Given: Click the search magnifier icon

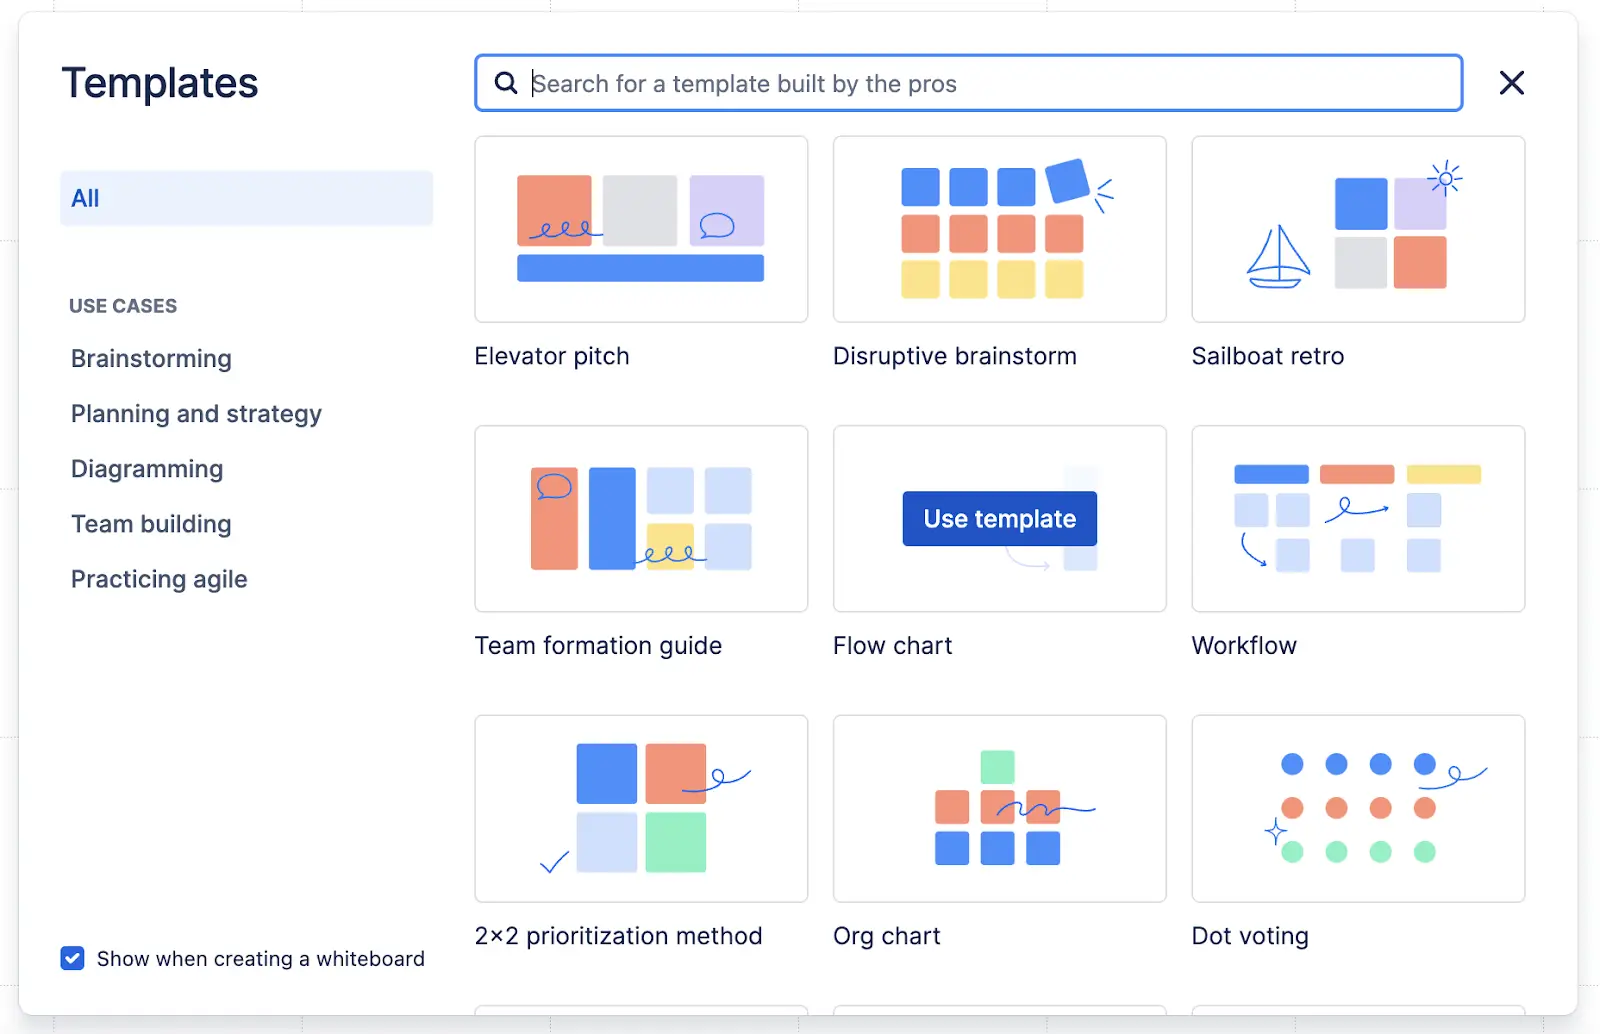Looking at the screenshot, I should pos(506,83).
